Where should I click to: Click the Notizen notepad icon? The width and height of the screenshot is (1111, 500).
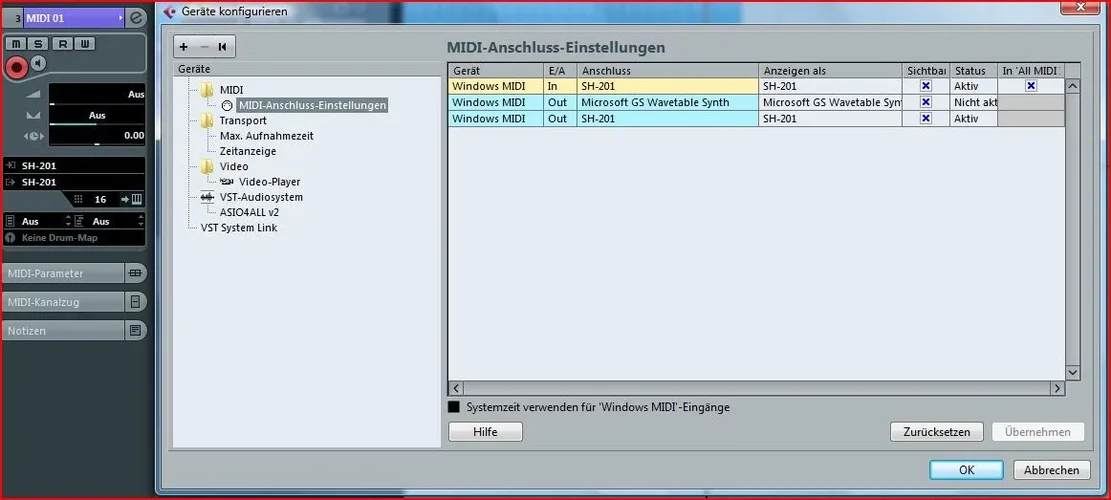pyautogui.click(x=135, y=331)
